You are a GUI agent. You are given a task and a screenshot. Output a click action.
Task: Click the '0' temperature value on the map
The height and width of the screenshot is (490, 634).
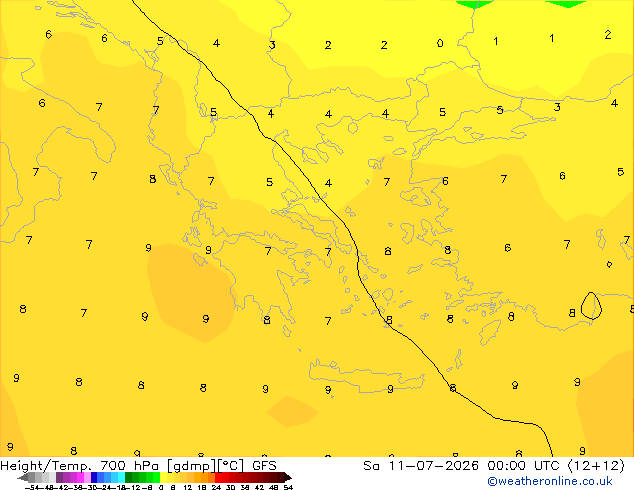pos(440,43)
